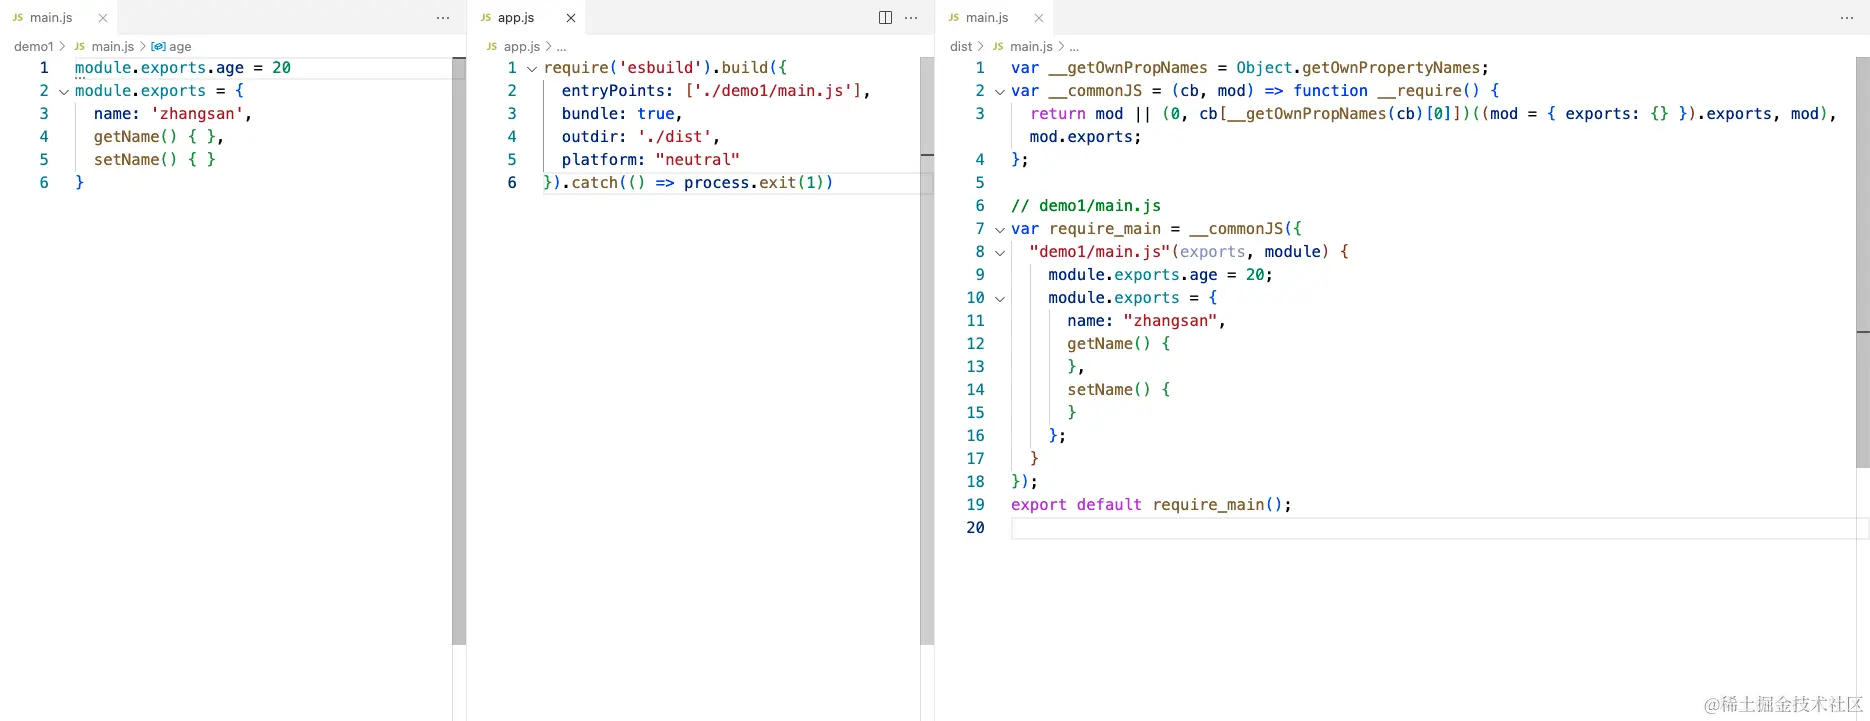Click the dist main.js pane scrollbar

coord(1863,262)
